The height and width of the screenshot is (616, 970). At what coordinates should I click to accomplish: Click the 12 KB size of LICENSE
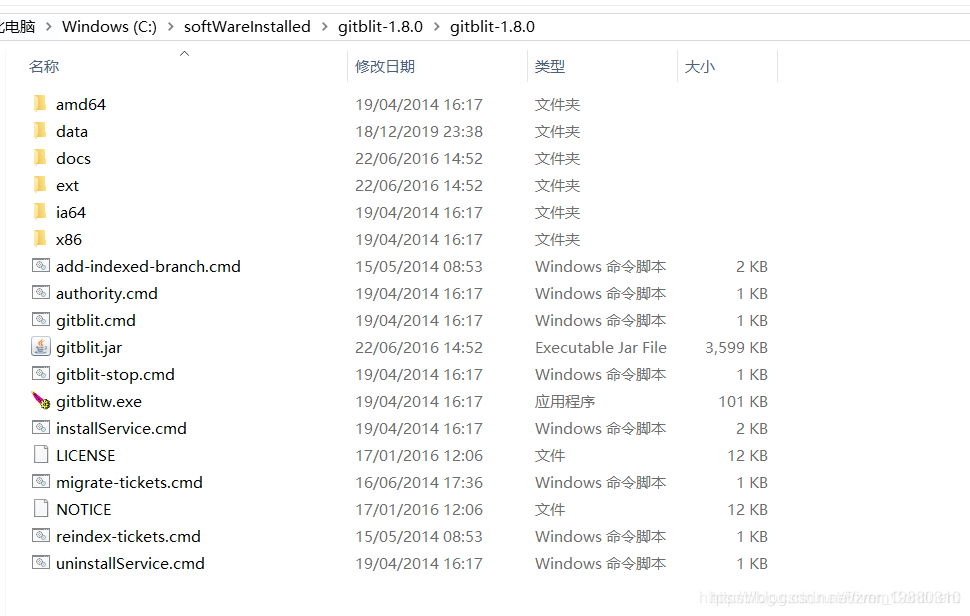(747, 456)
